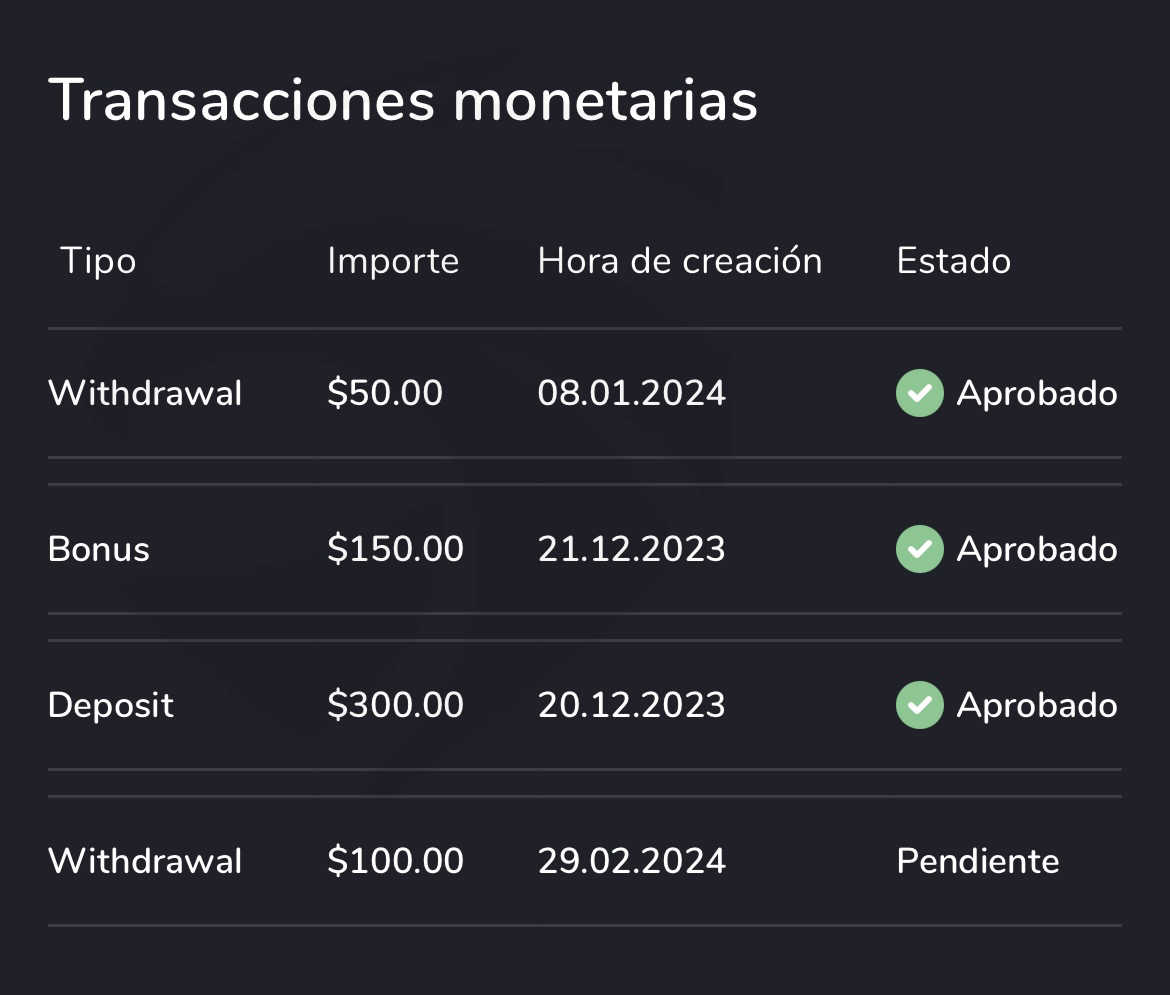Click the green checkmark beside $50.00 withdrawal
1170x995 pixels.
click(919, 393)
